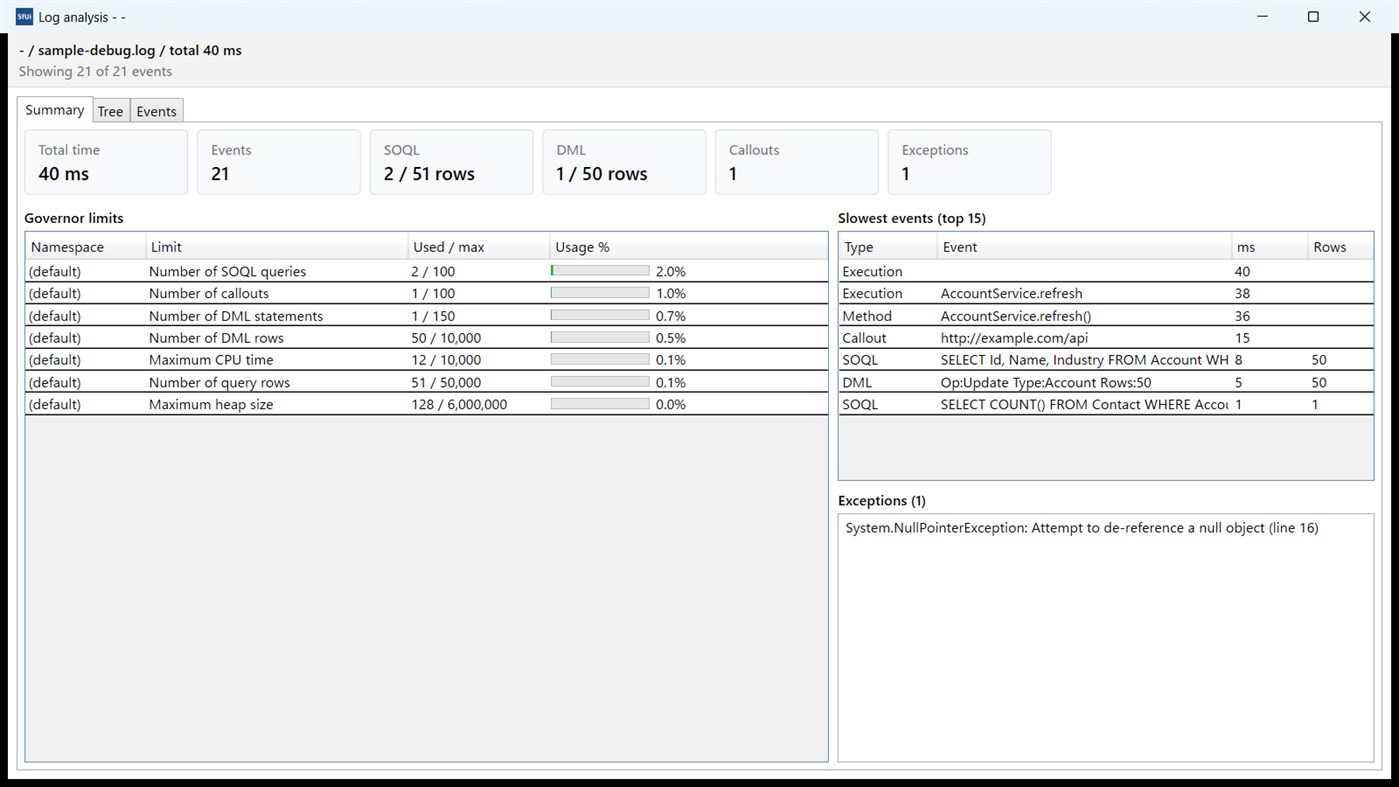1399x787 pixels.
Task: Select the http://example.com/api Callout event
Action: pos(1106,338)
